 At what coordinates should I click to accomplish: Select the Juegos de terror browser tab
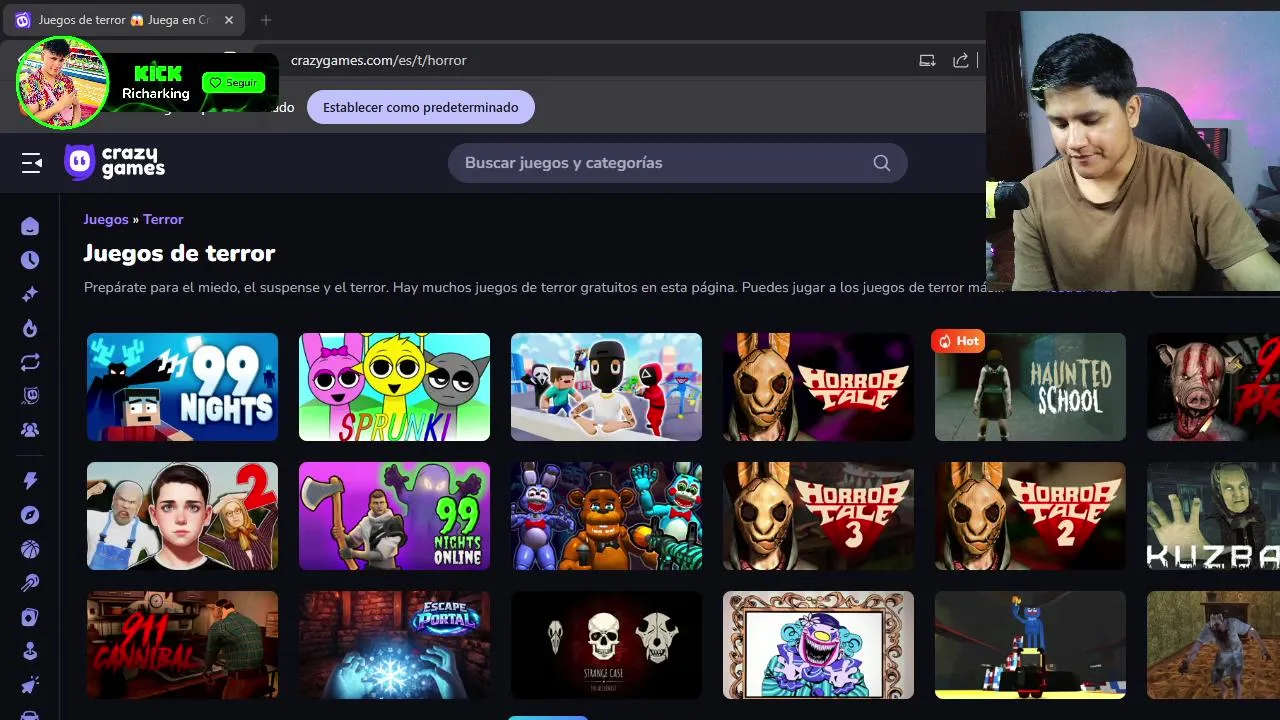tap(126, 20)
